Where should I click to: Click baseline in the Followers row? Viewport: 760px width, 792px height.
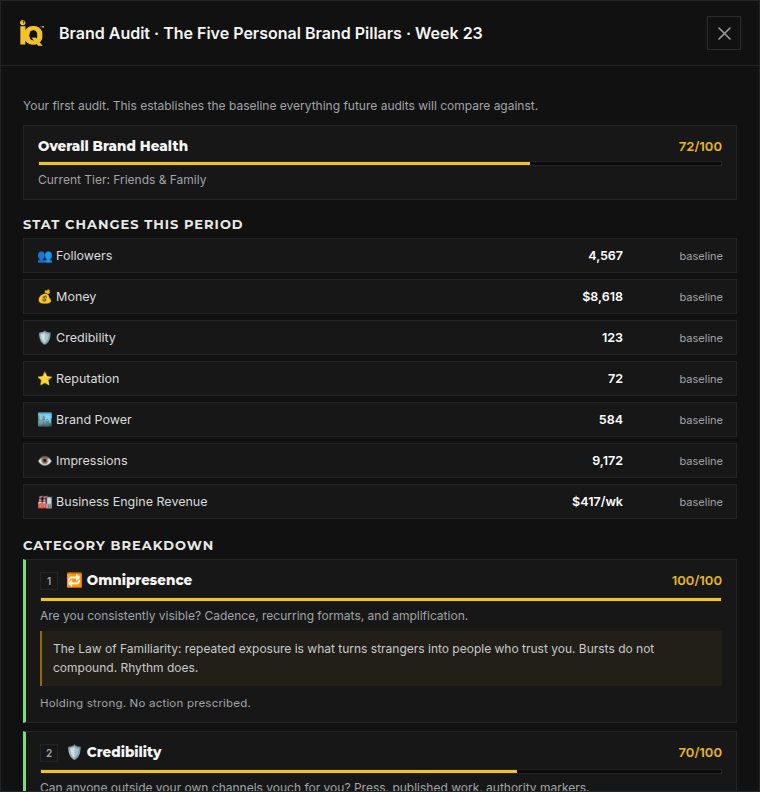[701, 256]
